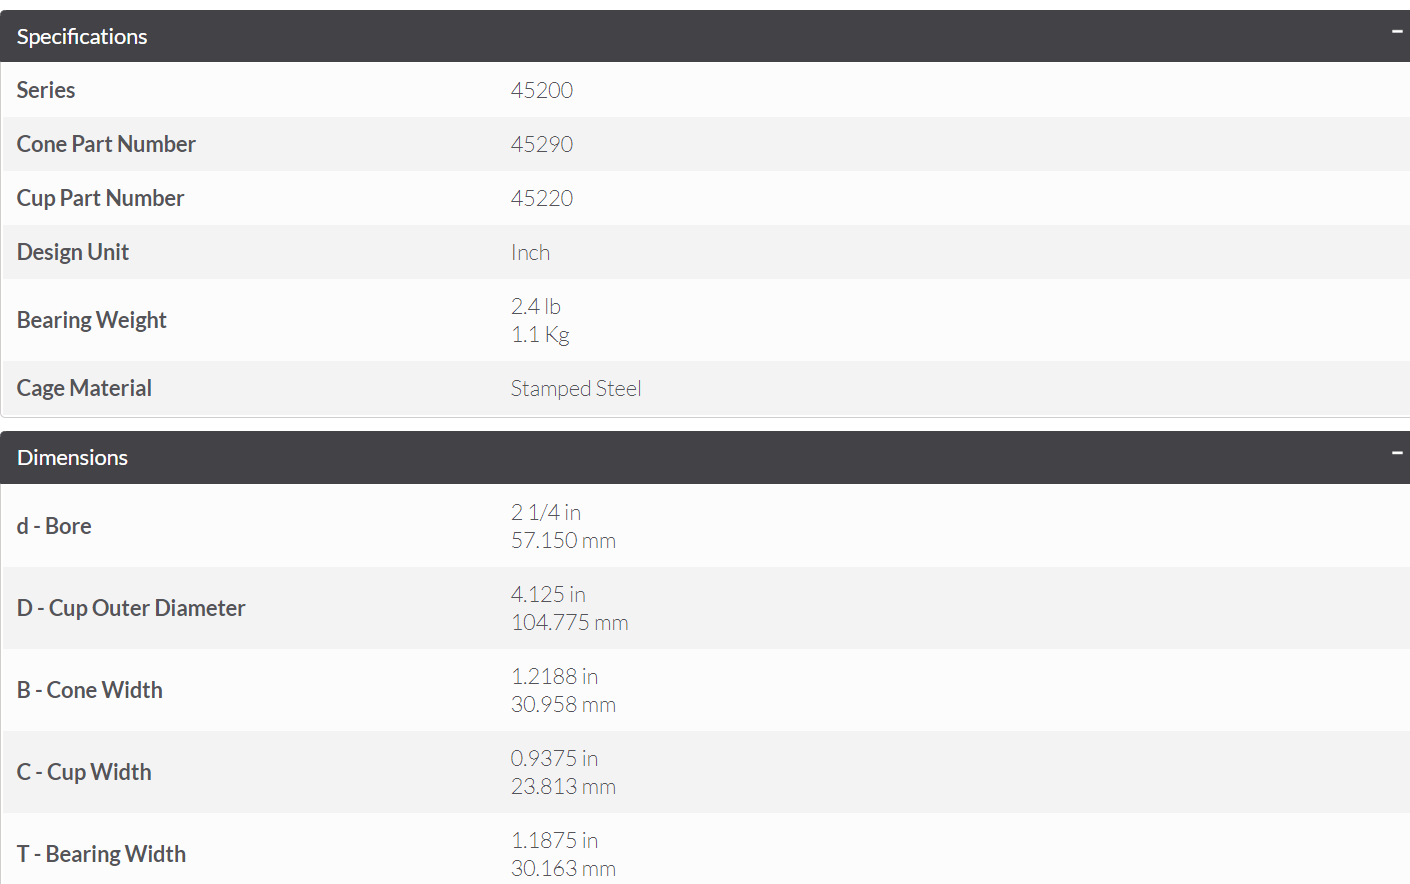Collapse the Specifications section minus icon

(x=1397, y=32)
